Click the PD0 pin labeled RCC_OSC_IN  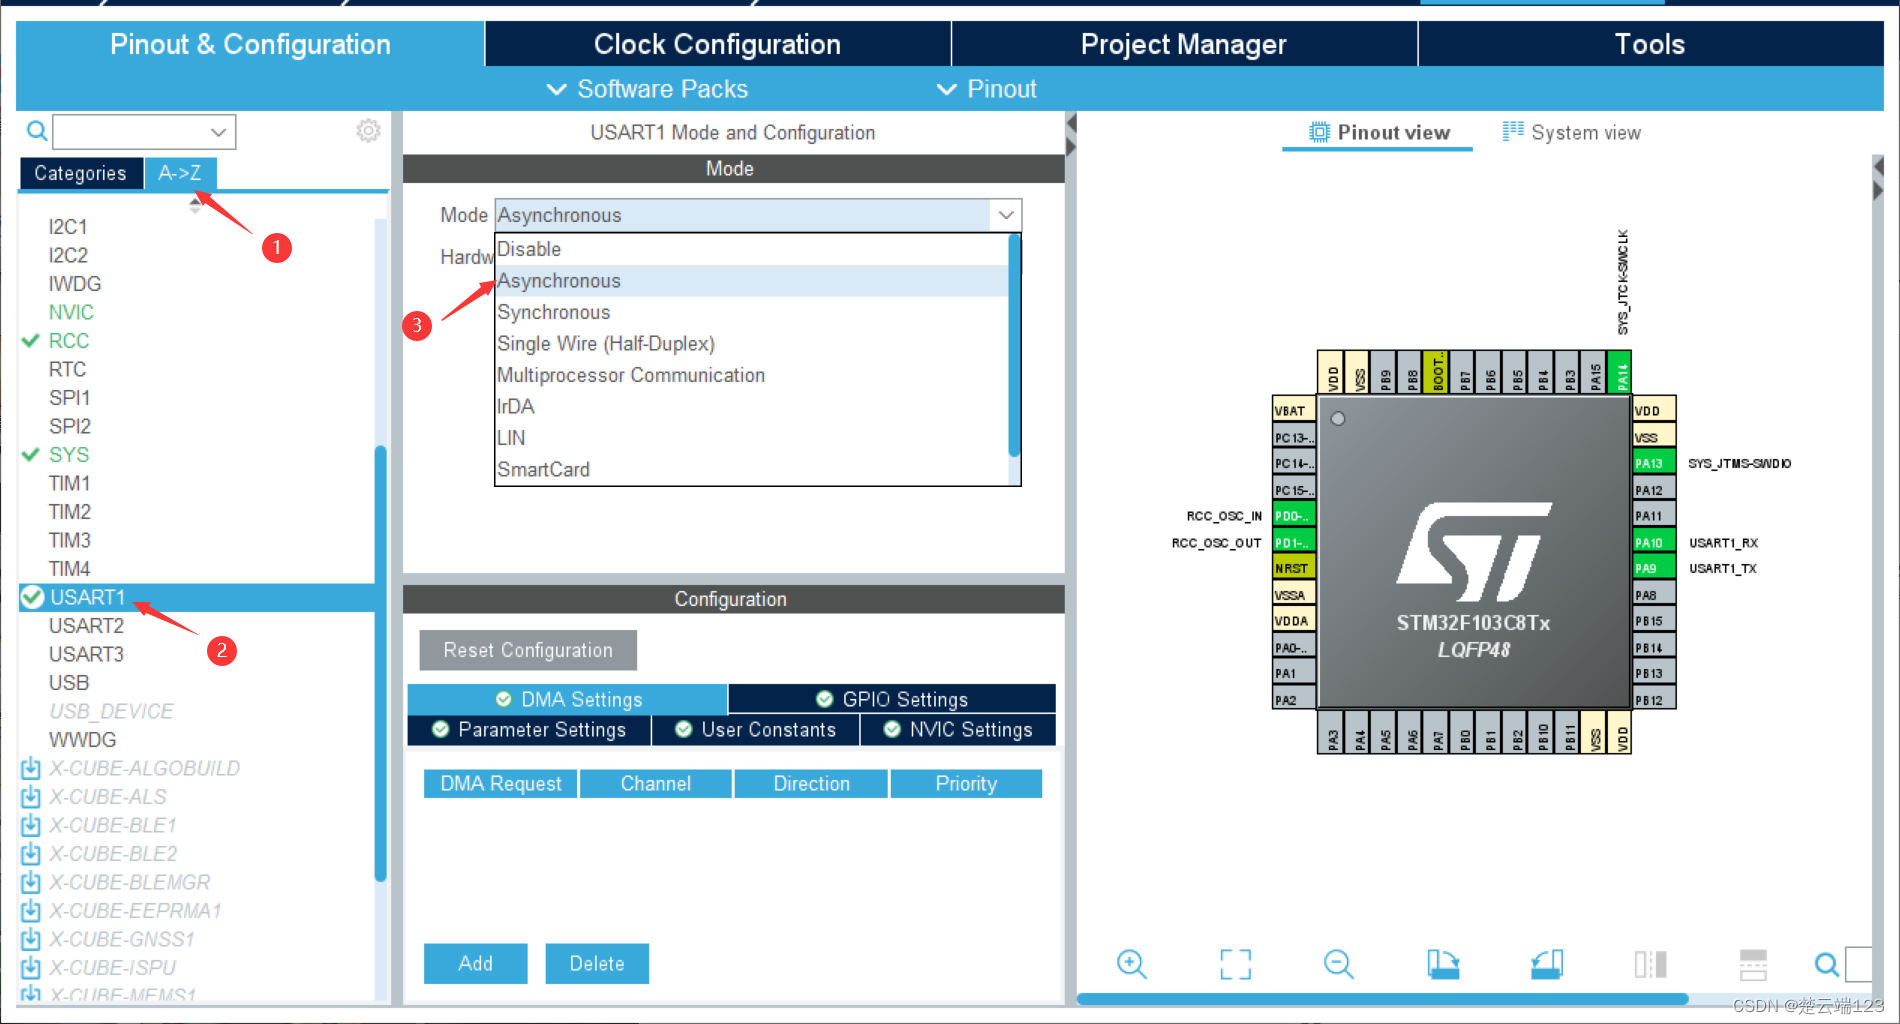(1294, 516)
